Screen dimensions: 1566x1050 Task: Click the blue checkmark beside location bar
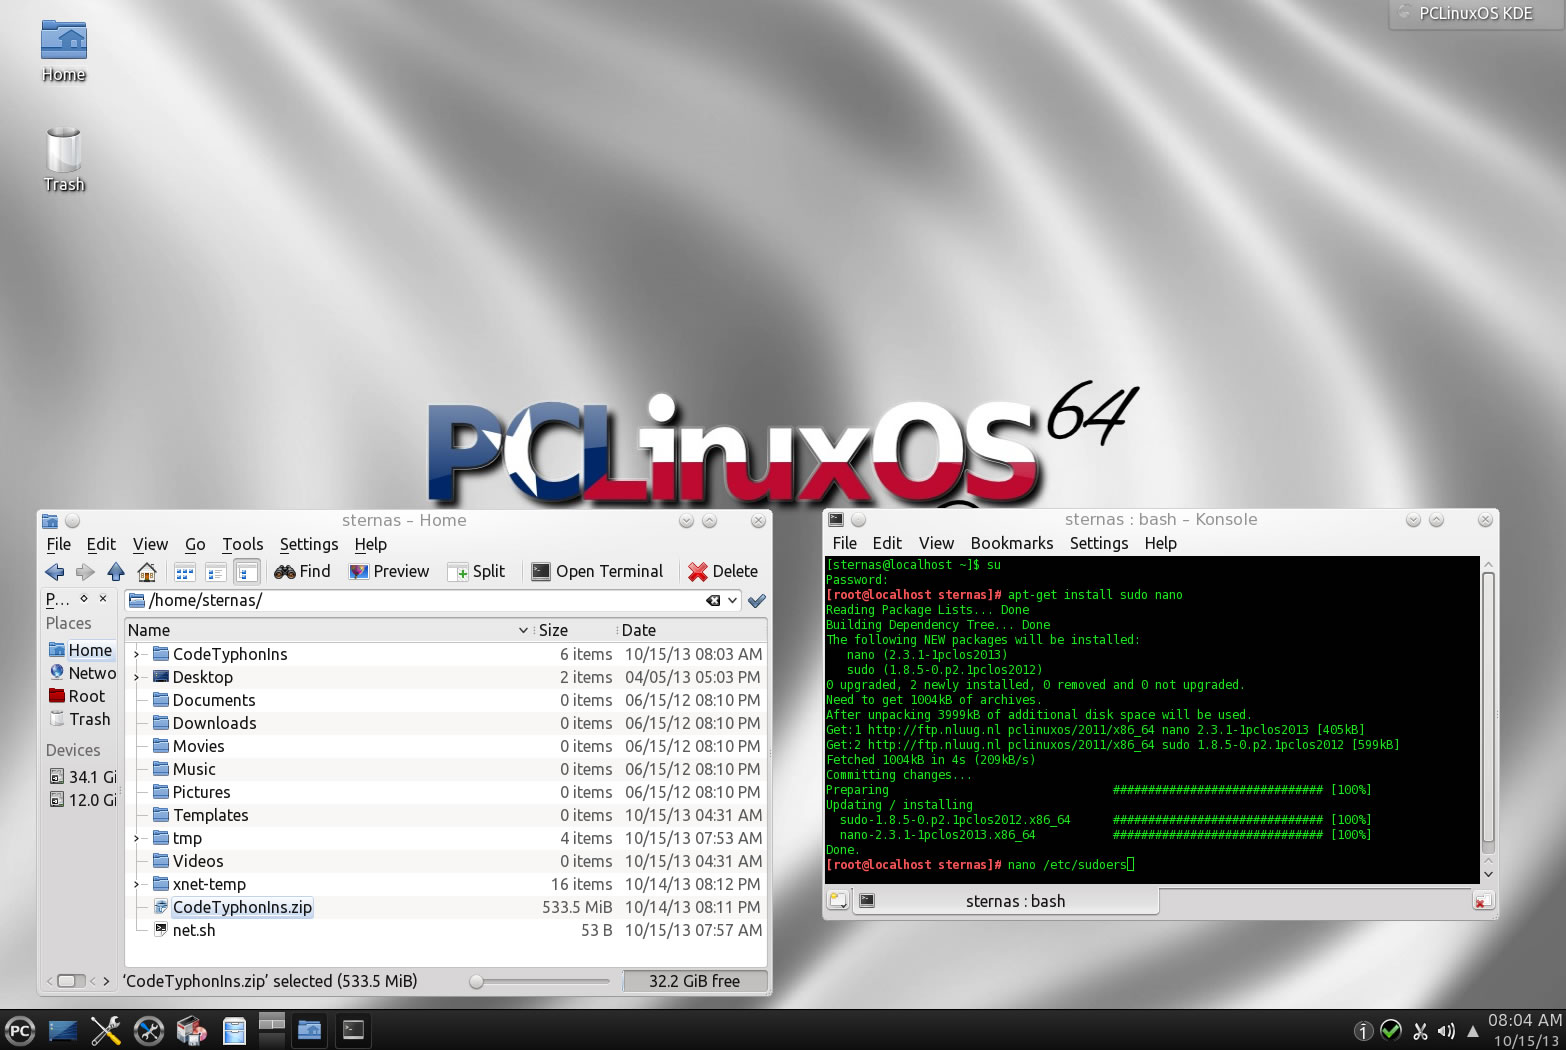pyautogui.click(x=757, y=601)
